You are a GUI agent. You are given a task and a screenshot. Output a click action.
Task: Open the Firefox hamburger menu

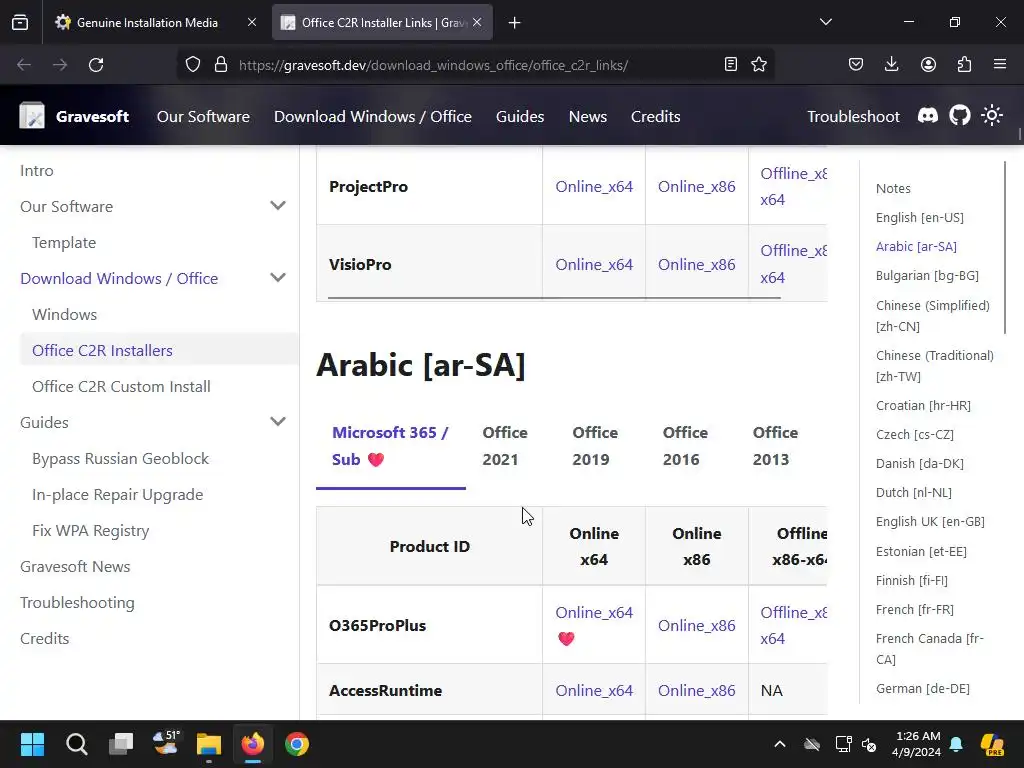[1000, 65]
